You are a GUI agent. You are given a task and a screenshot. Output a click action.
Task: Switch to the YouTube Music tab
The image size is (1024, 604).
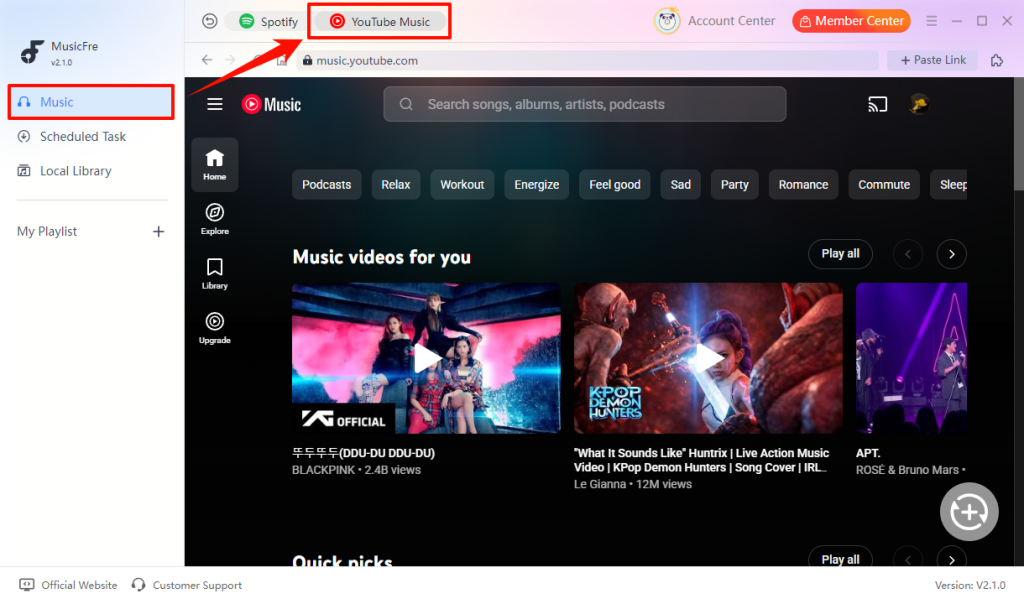[x=379, y=22]
